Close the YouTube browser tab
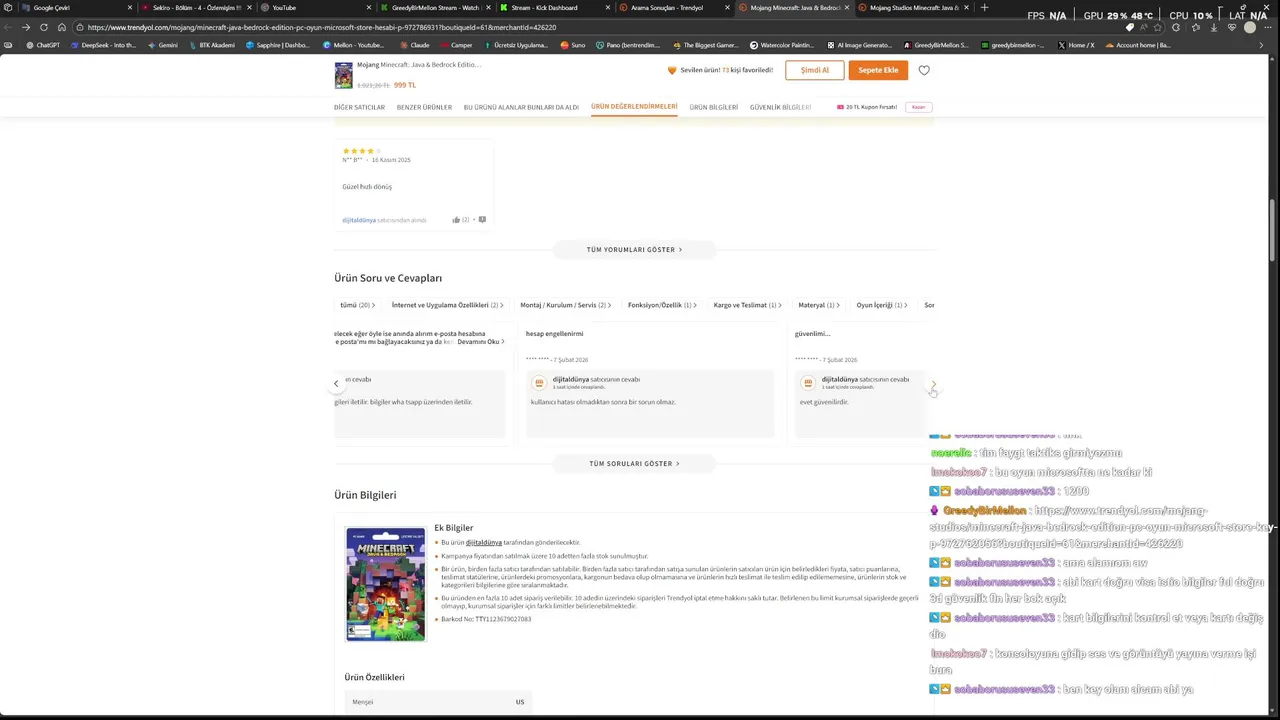1280x720 pixels. (x=368, y=7)
